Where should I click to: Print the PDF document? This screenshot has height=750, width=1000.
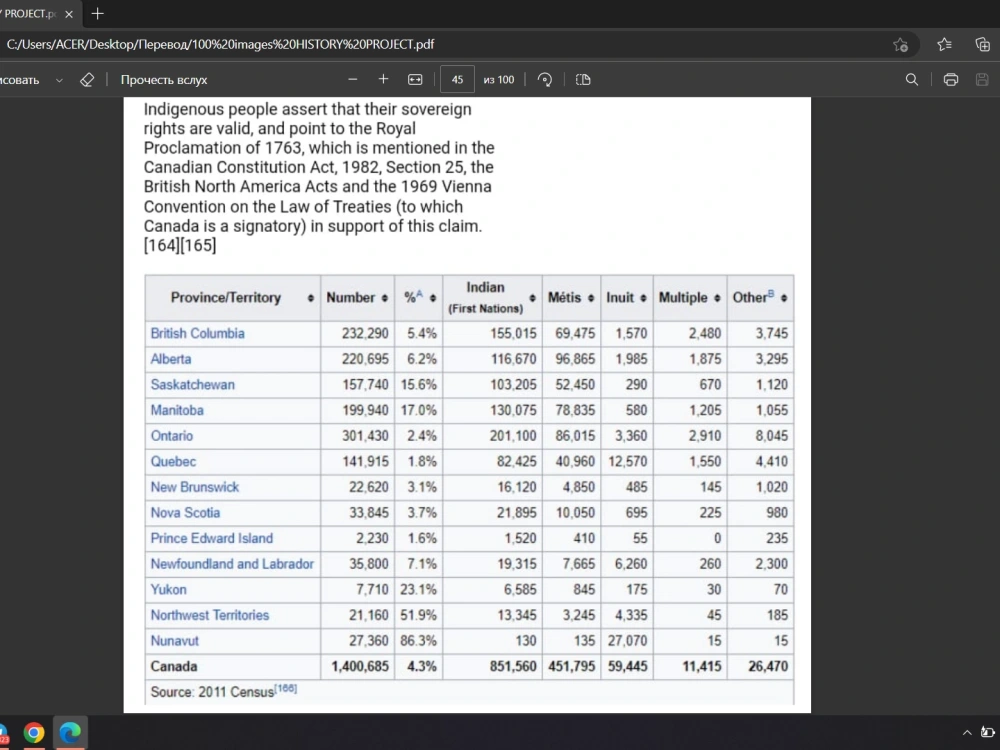(x=950, y=80)
